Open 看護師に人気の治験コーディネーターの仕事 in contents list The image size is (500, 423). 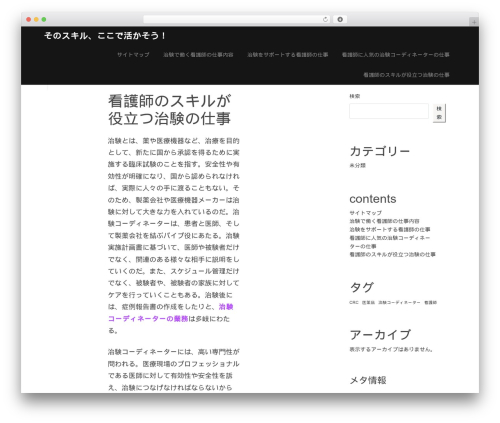coord(390,242)
